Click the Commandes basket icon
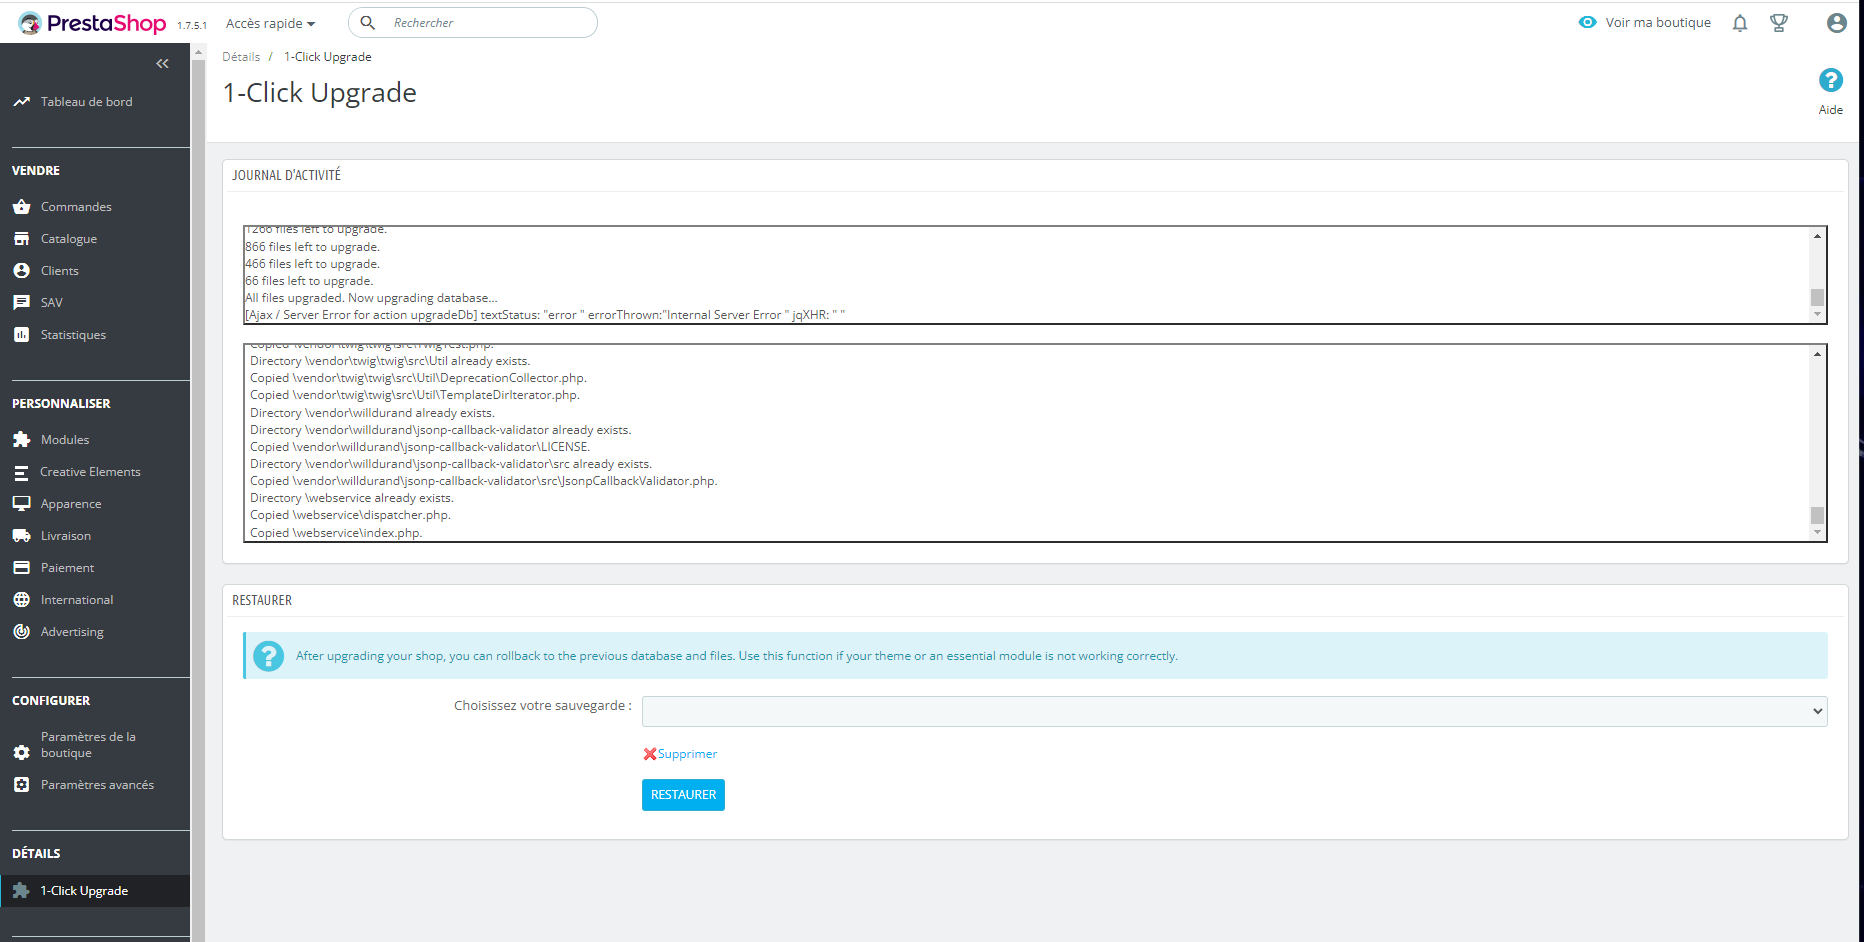 (21, 207)
